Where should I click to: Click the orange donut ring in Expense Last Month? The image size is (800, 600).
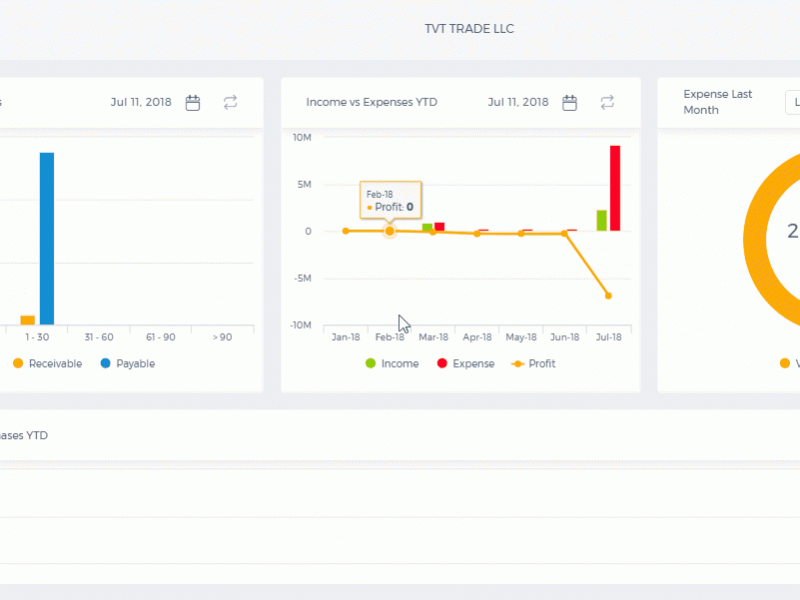point(755,240)
